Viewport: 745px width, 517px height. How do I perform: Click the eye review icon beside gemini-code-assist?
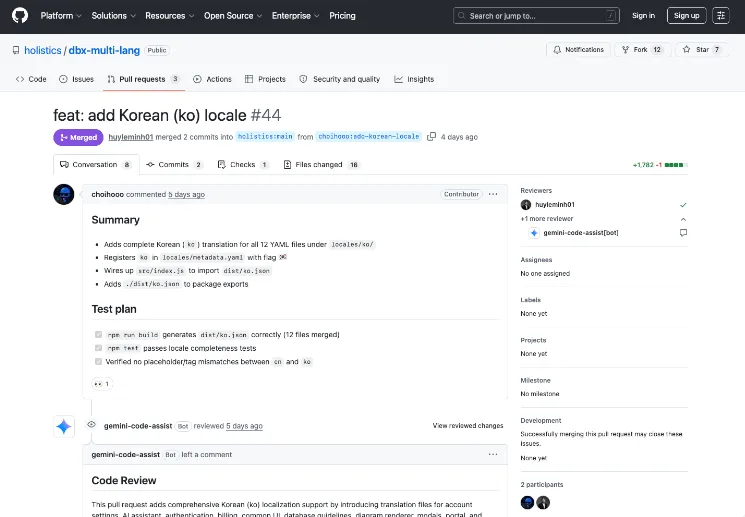92,425
